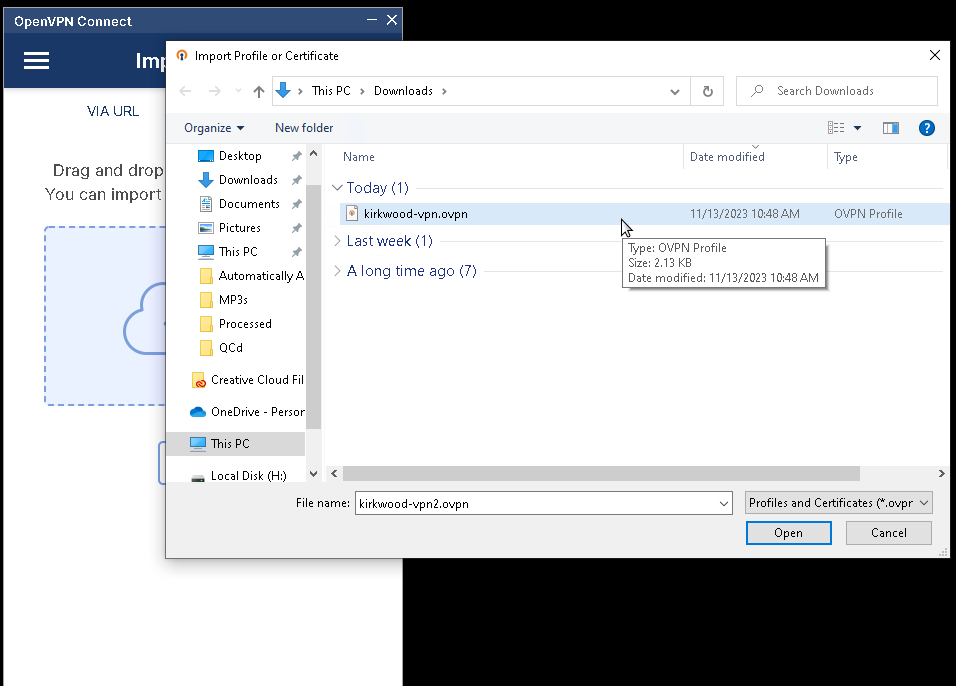Image resolution: width=956 pixels, height=686 pixels.
Task: Collapse the Today file group
Action: point(337,188)
